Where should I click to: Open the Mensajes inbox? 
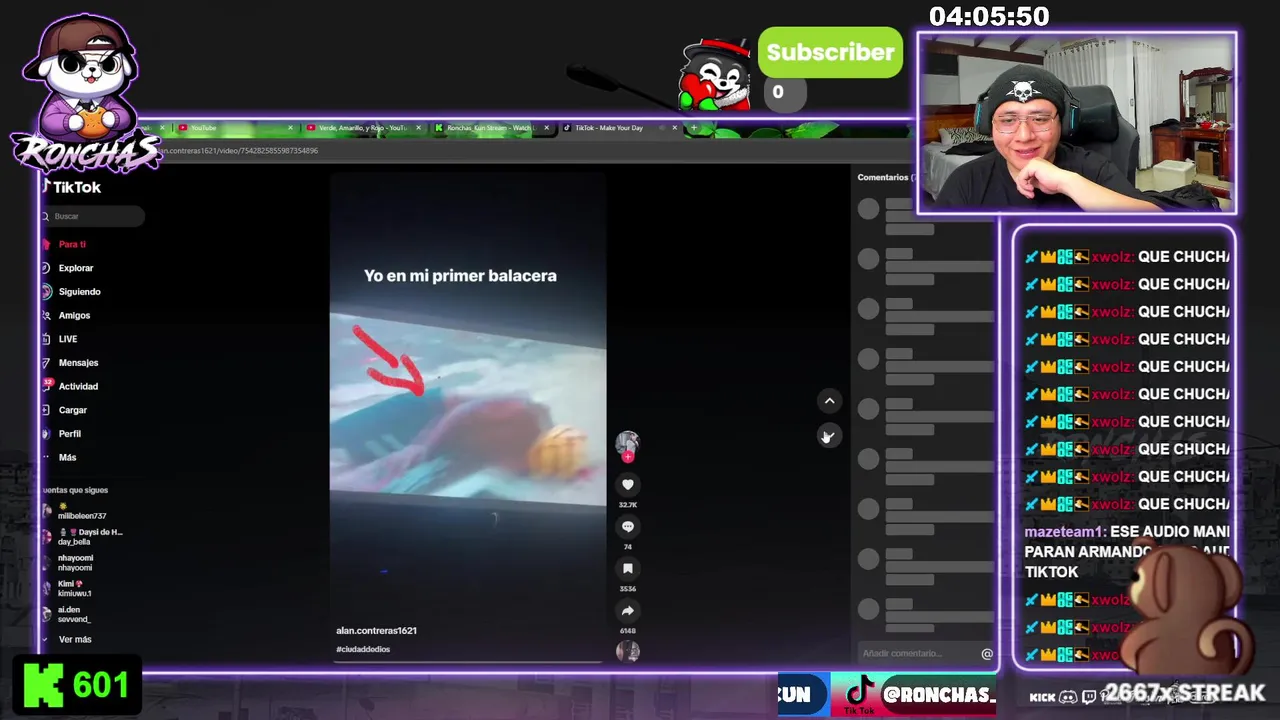coord(78,363)
